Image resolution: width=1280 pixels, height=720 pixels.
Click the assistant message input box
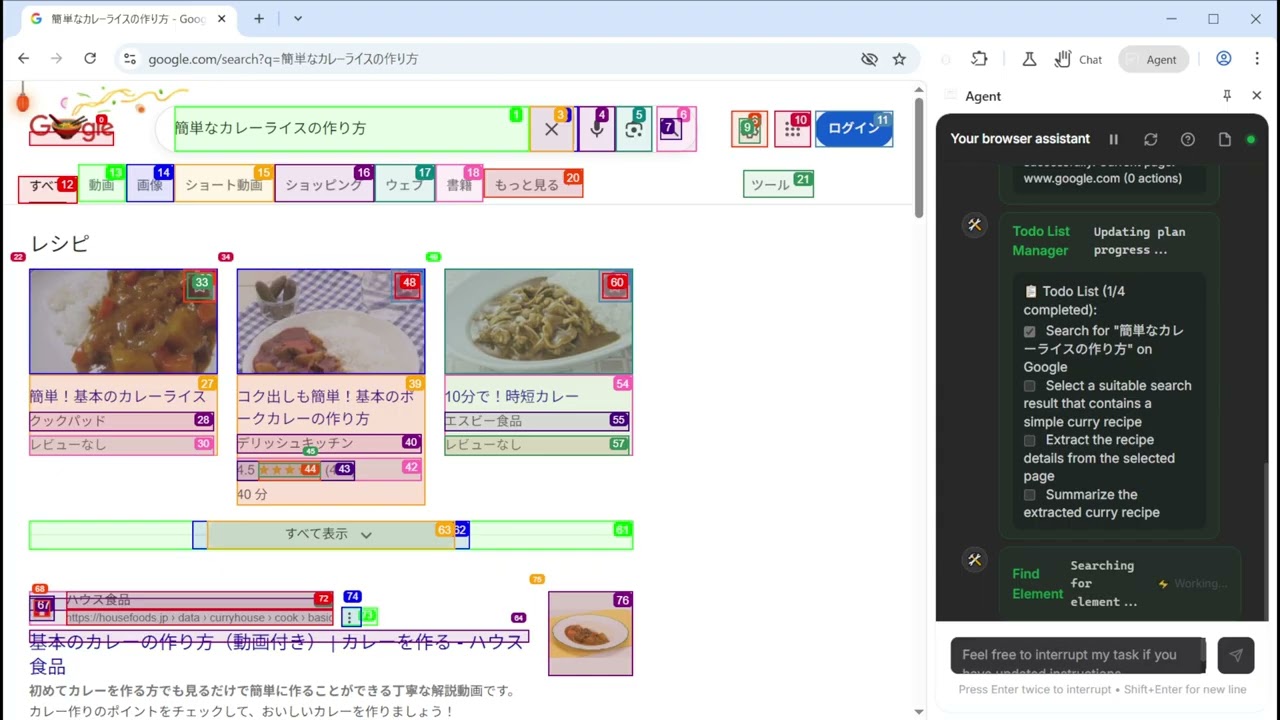pyautogui.click(x=1078, y=655)
